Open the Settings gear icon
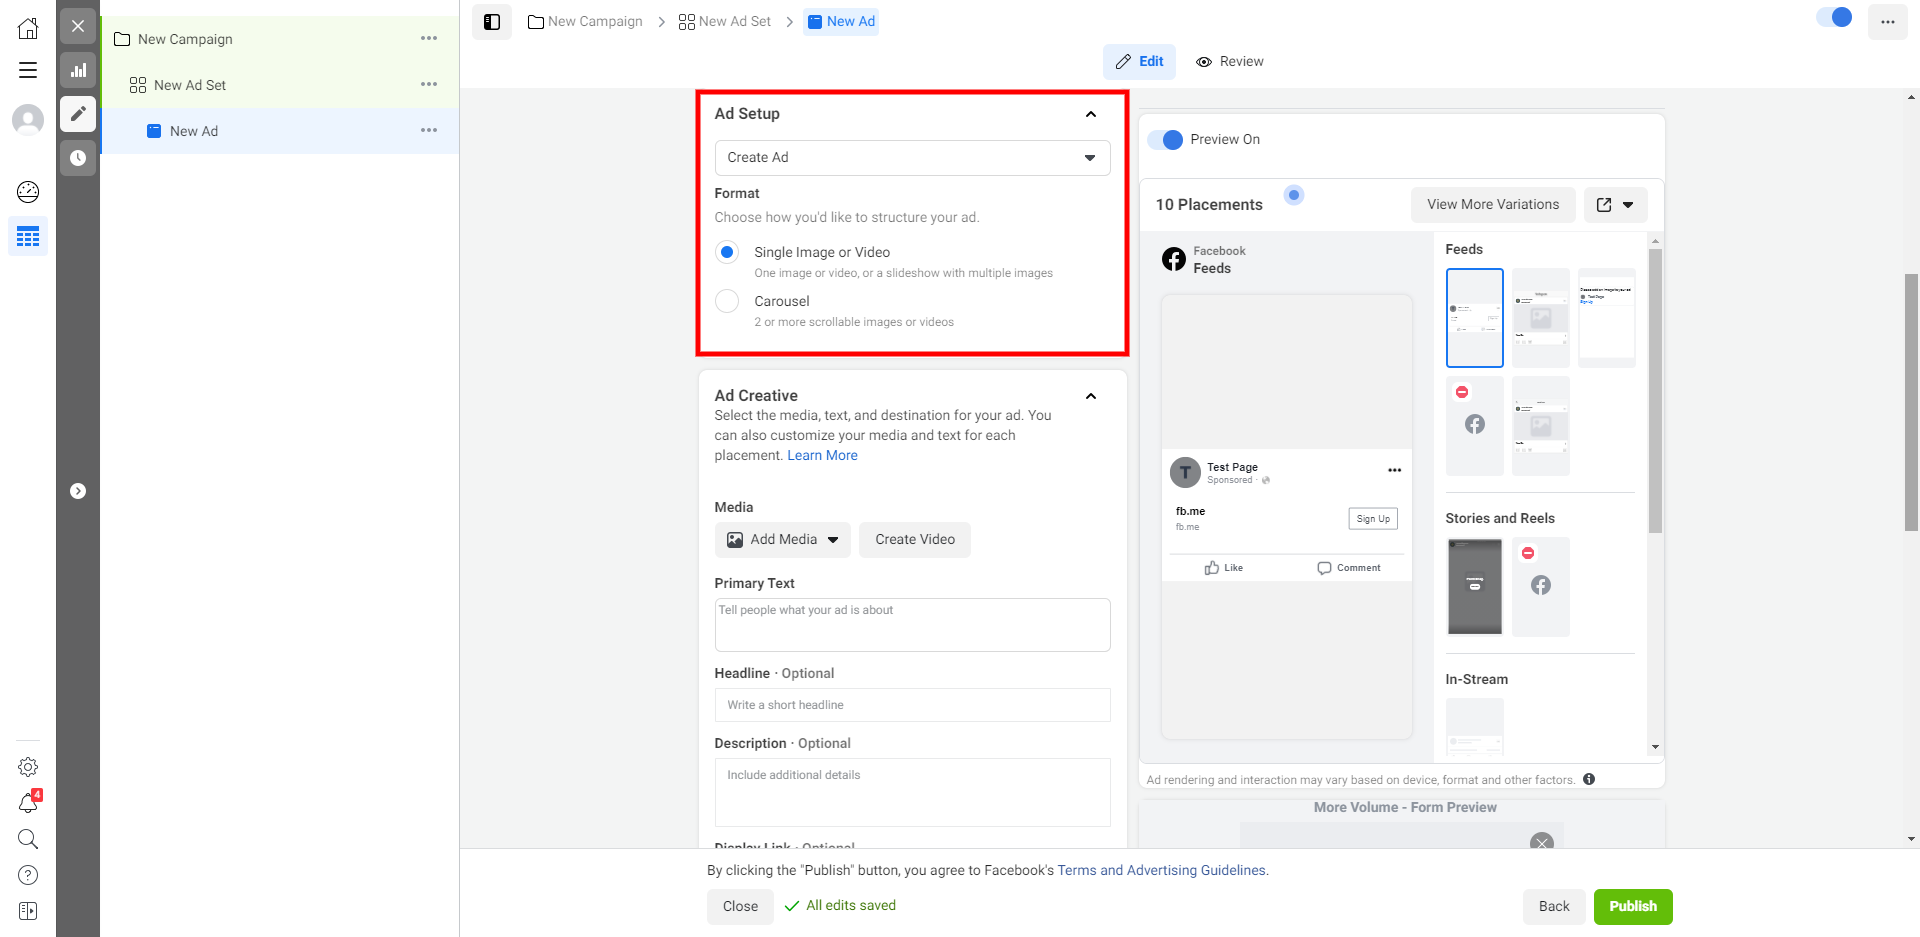Image resolution: width=1920 pixels, height=937 pixels. click(x=28, y=767)
